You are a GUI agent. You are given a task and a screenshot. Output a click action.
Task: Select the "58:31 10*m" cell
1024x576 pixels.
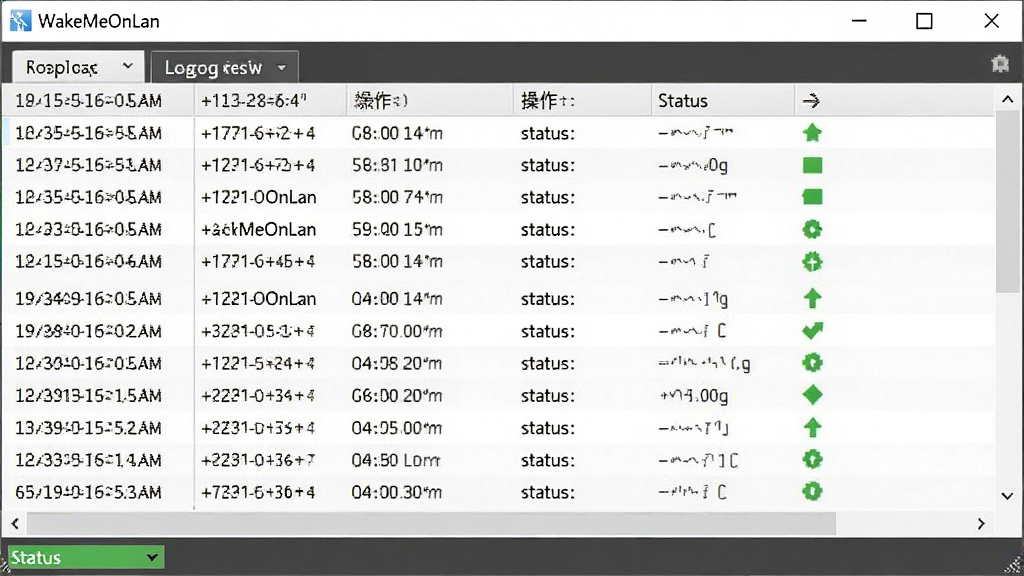click(397, 165)
